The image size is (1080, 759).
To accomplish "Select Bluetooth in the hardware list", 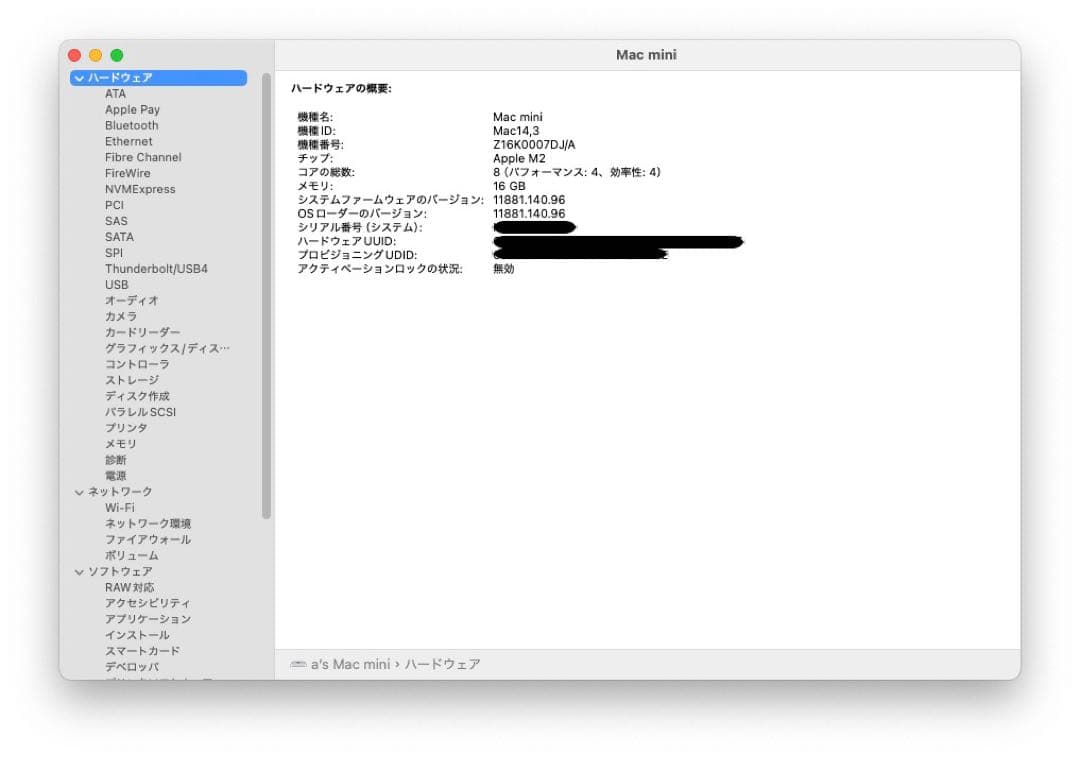I will click(132, 125).
